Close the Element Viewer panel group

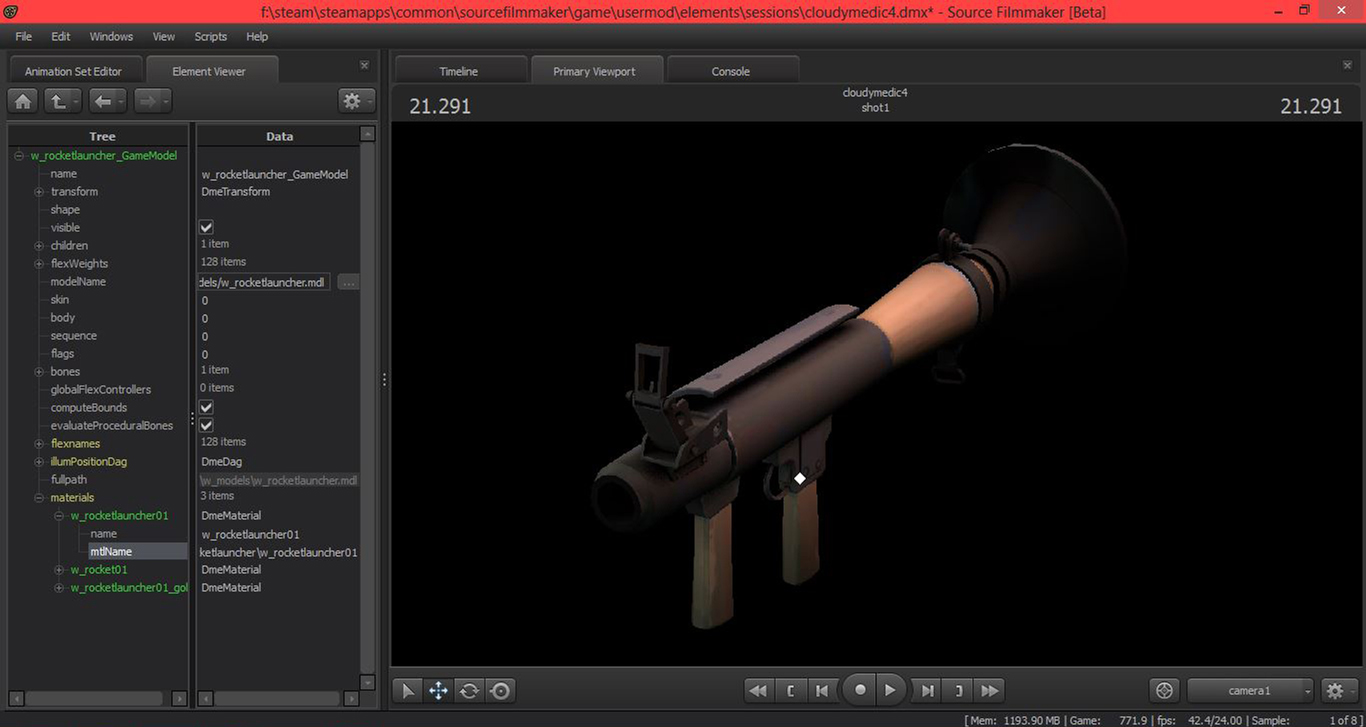point(364,65)
